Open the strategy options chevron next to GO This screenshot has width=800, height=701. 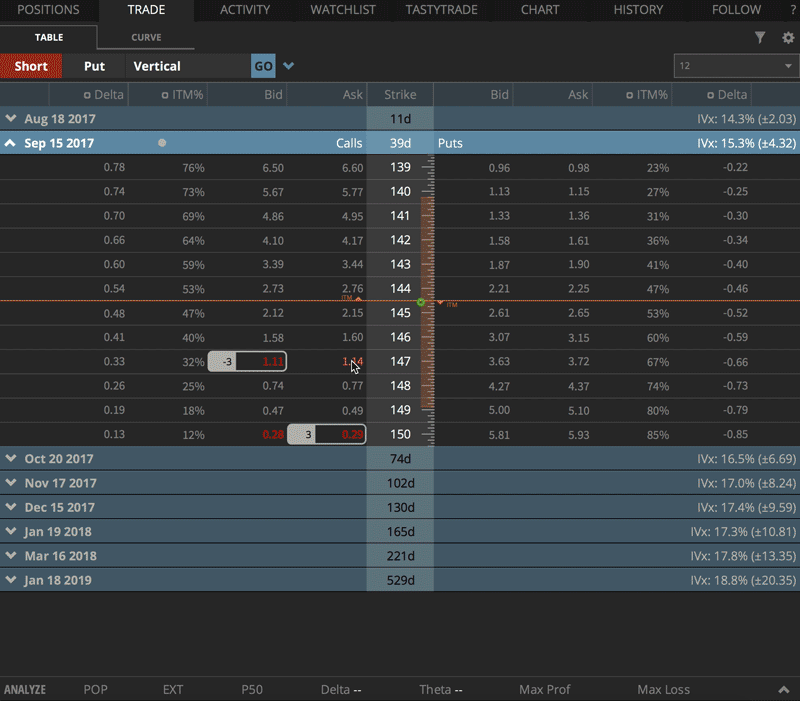289,66
